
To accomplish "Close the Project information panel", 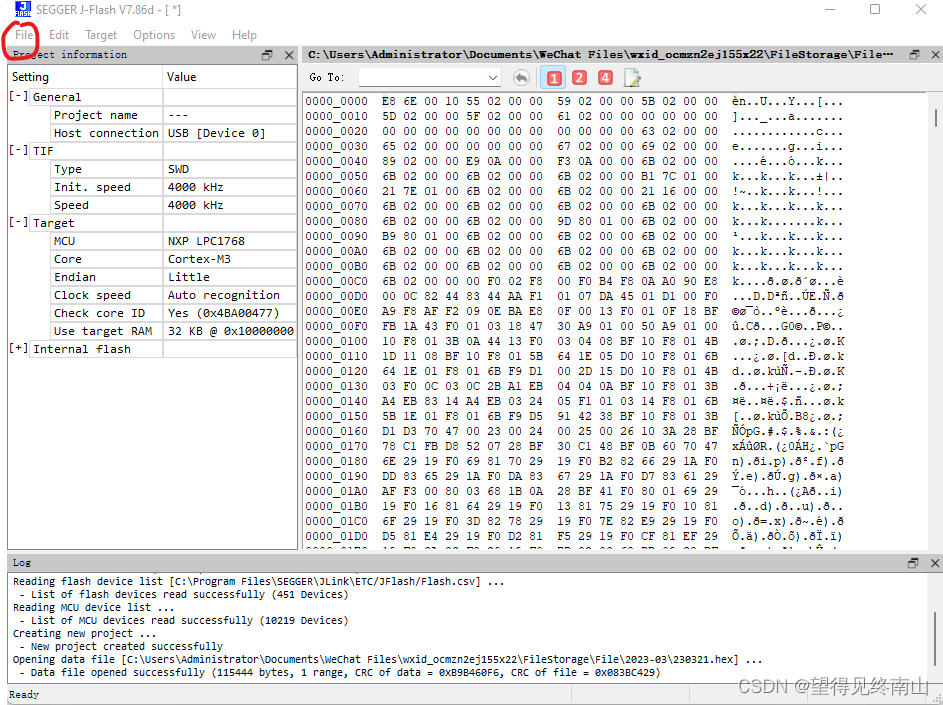I will coord(289,55).
